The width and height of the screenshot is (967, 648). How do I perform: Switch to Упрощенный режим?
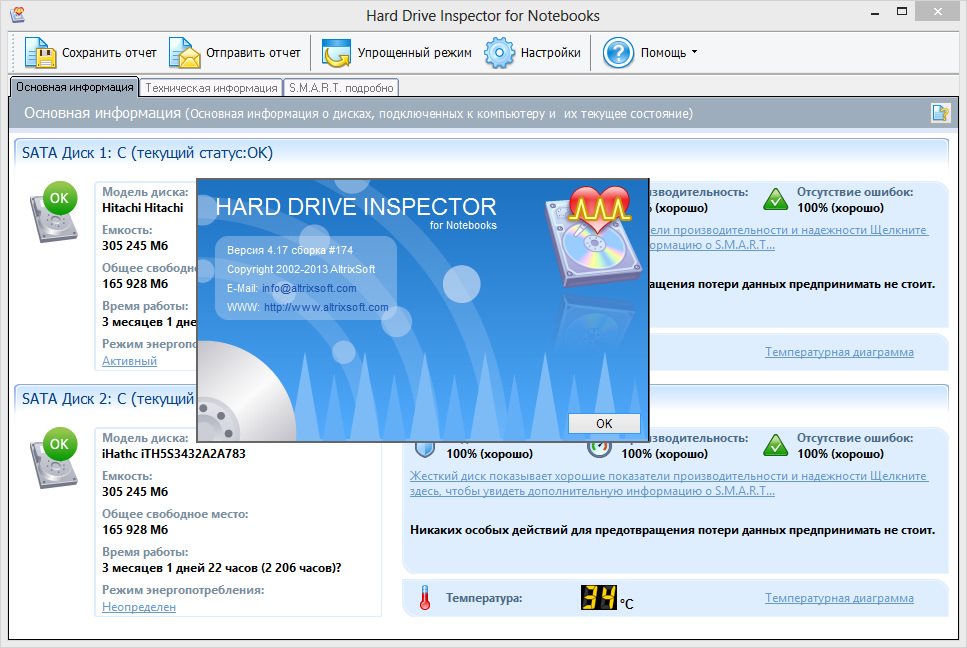(414, 52)
